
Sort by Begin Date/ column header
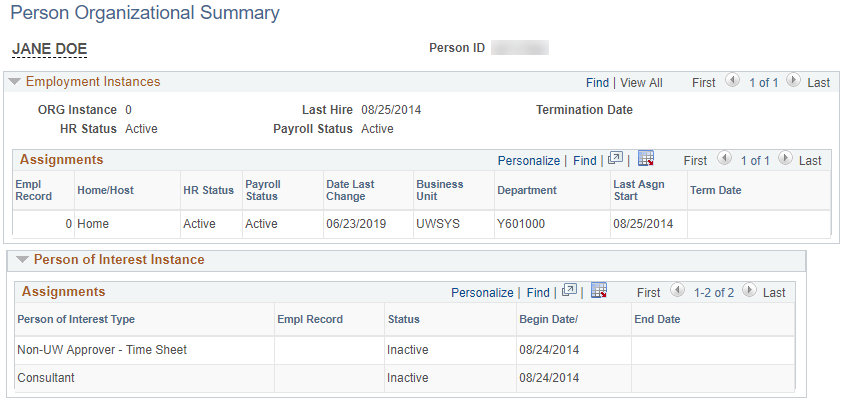549,319
